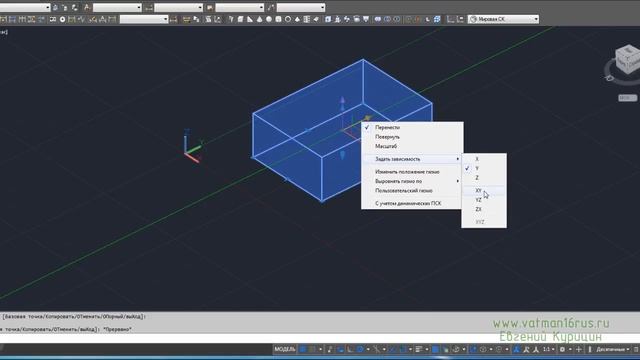Click the table style icon

tap(210, 7)
